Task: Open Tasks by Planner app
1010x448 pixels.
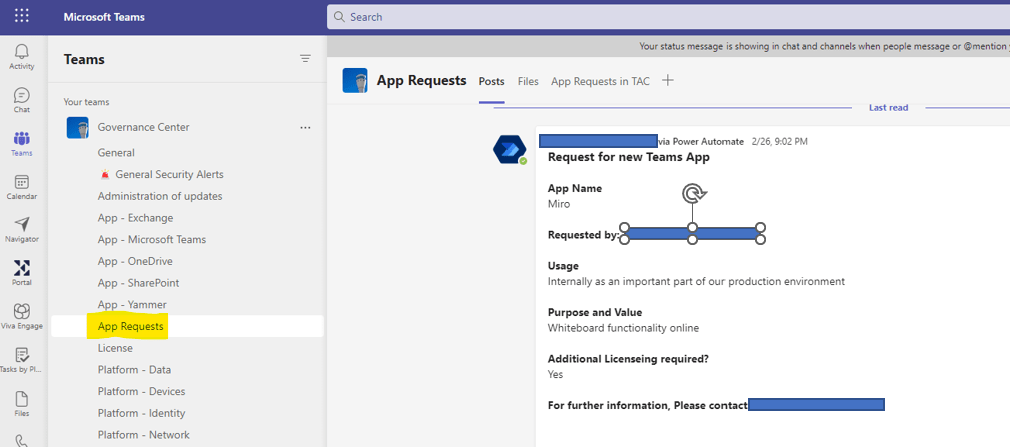Action: [21, 360]
